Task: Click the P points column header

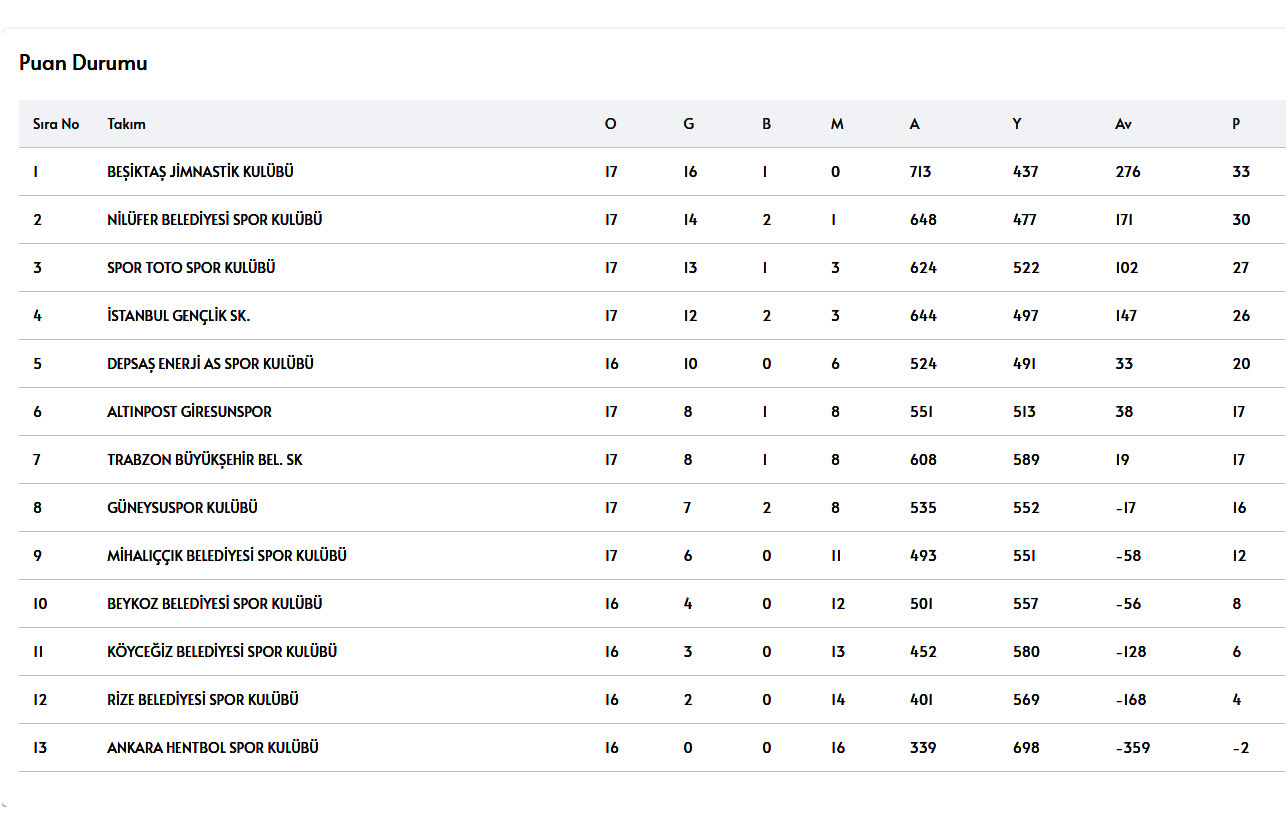Action: pos(1236,124)
